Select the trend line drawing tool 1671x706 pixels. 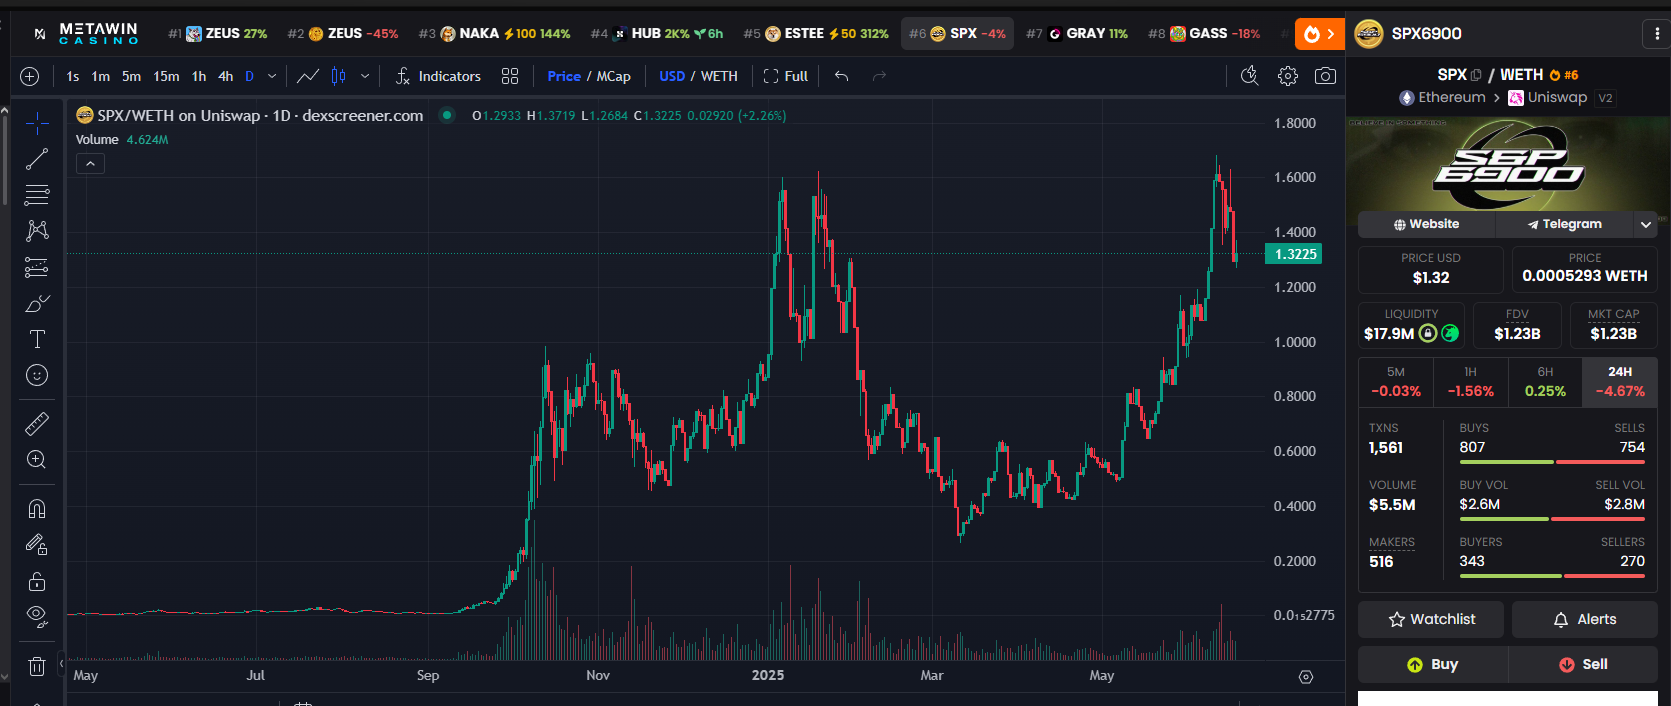tap(37, 159)
